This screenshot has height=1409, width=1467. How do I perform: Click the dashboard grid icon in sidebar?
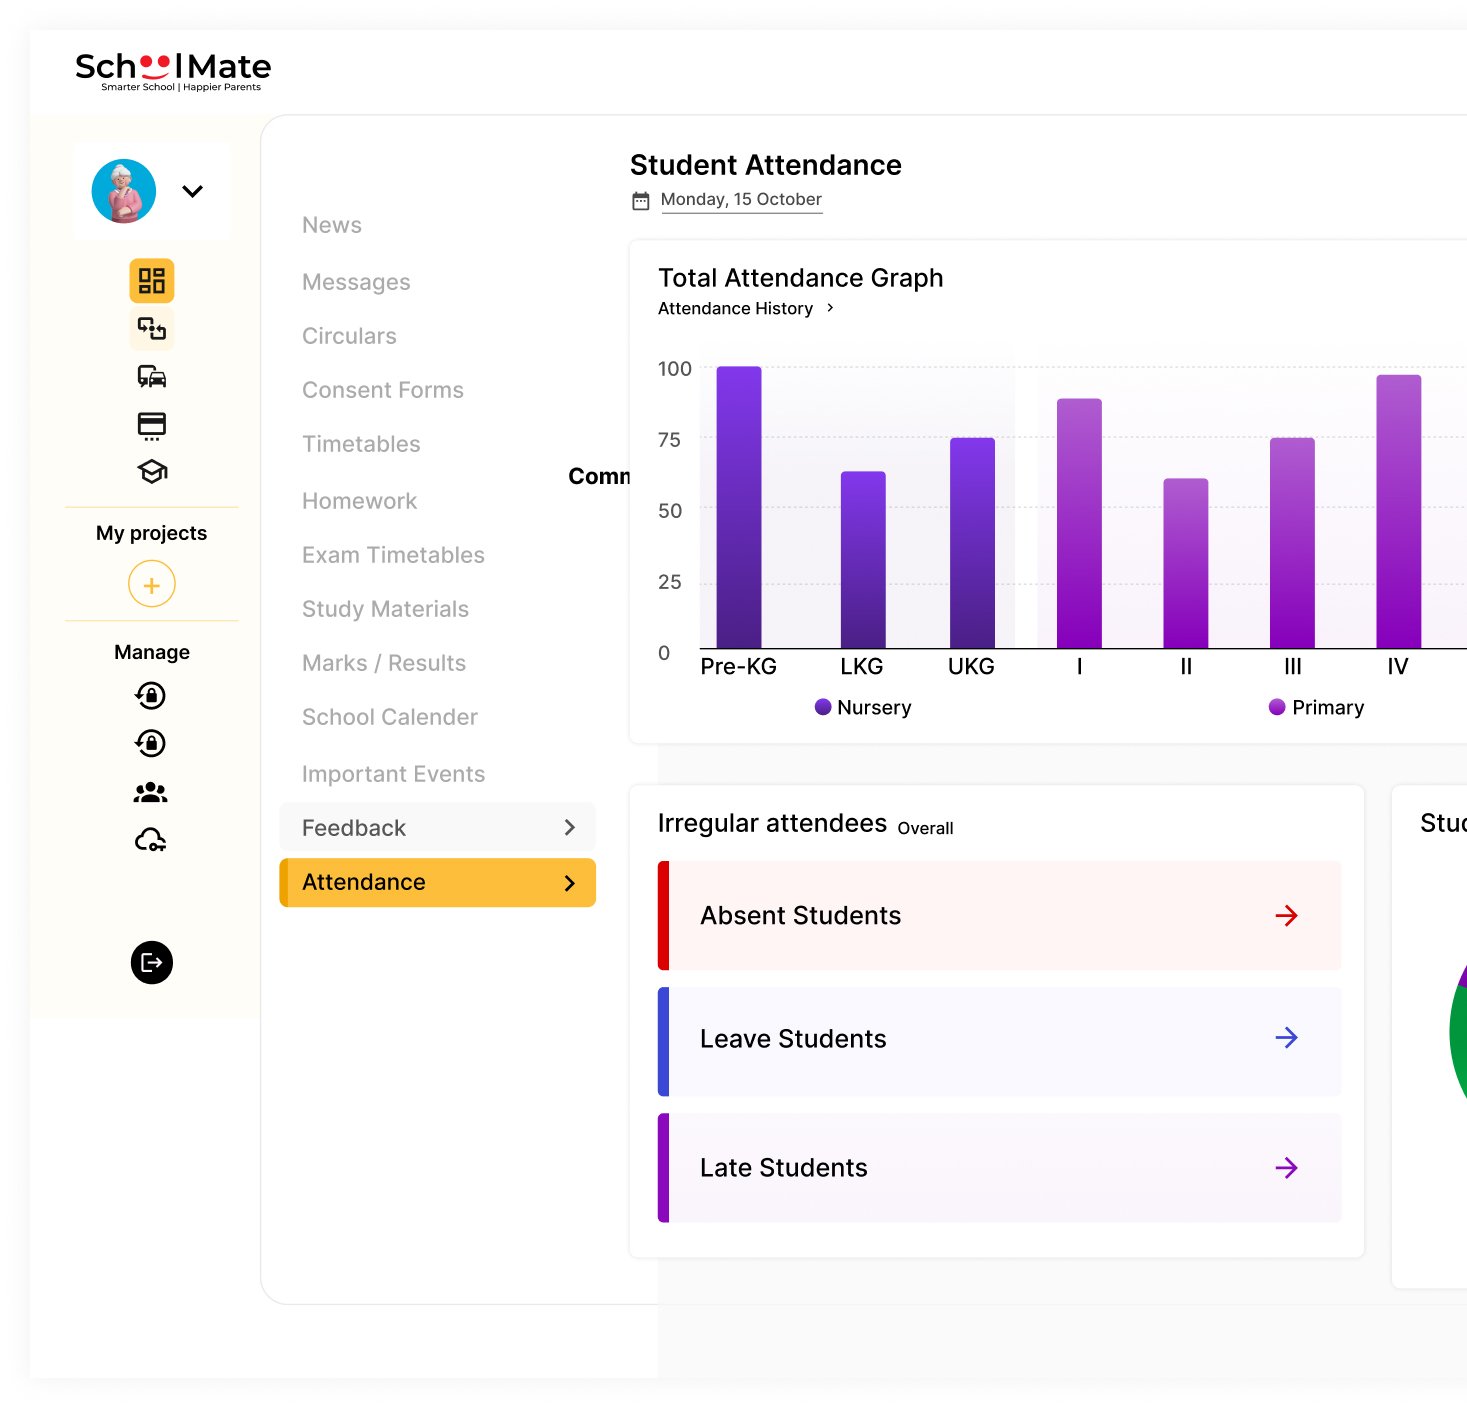(x=152, y=281)
